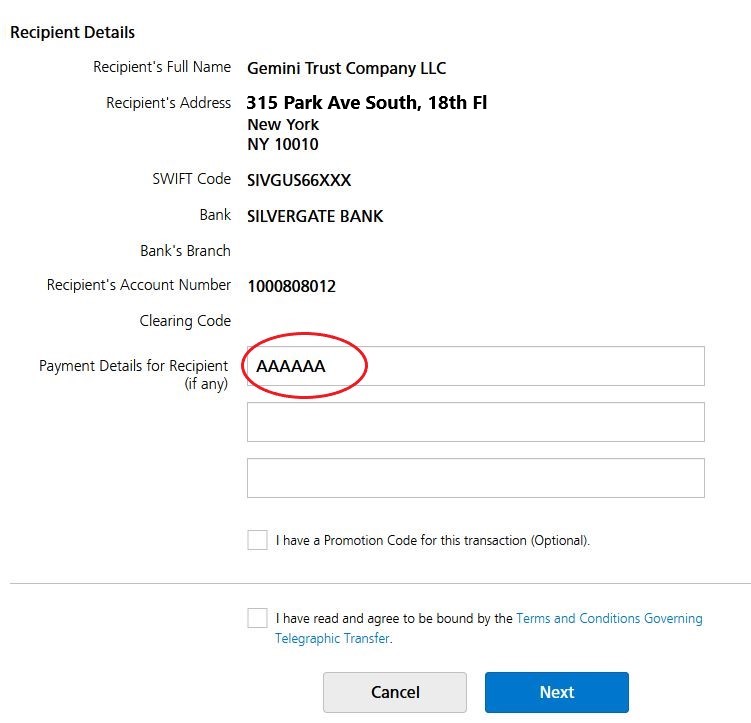751x723 pixels.
Task: Click the Clearing Code label
Action: tap(185, 321)
